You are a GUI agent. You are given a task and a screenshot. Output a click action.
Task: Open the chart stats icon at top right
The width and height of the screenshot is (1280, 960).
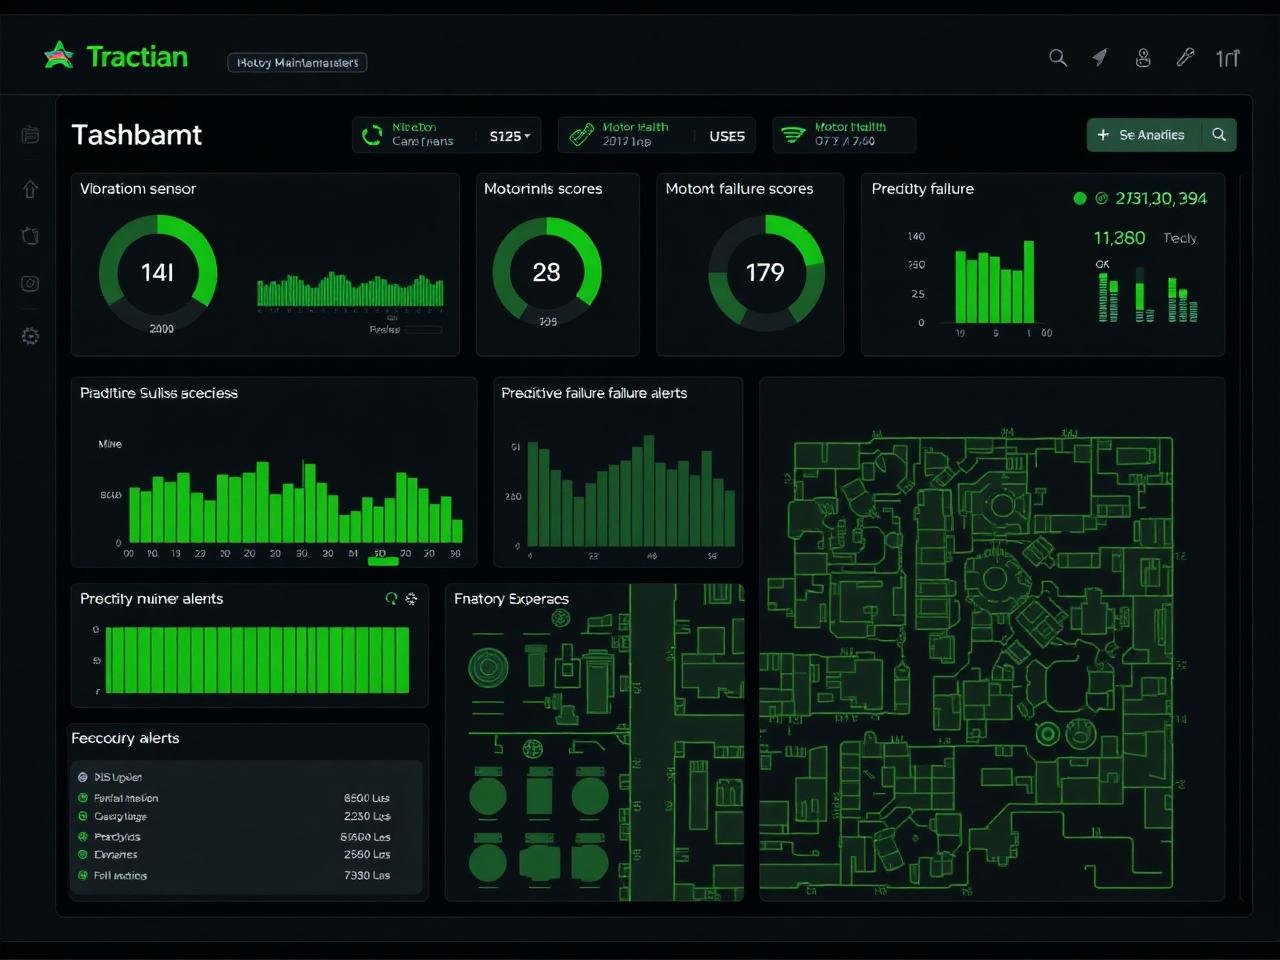pyautogui.click(x=1228, y=58)
